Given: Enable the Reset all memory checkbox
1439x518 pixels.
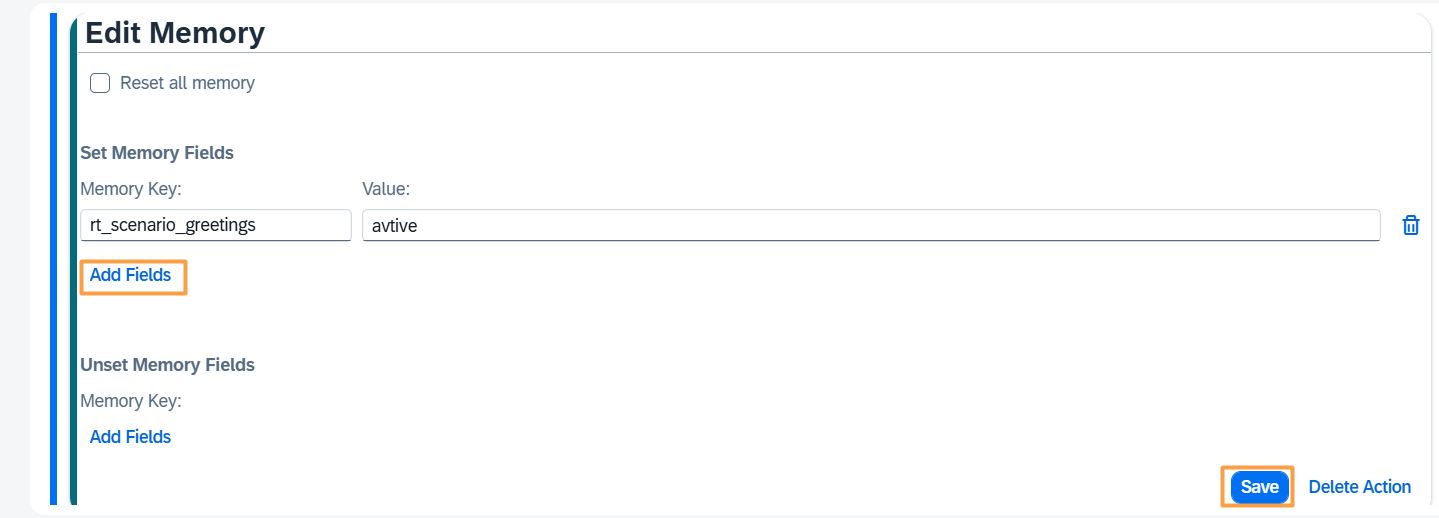Looking at the screenshot, I should tap(100, 83).
